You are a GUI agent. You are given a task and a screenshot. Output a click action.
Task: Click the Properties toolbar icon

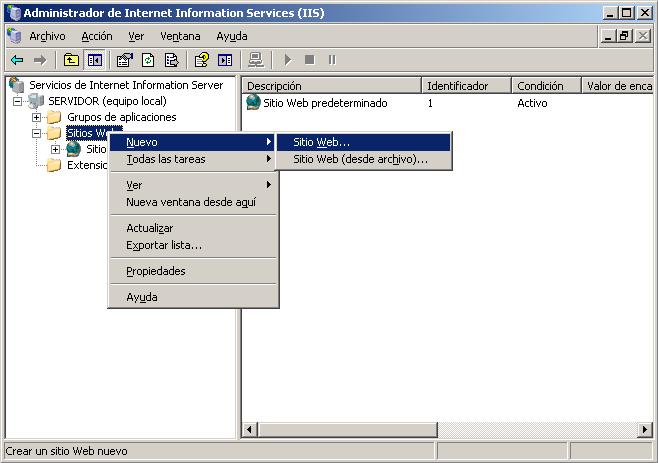[125, 60]
